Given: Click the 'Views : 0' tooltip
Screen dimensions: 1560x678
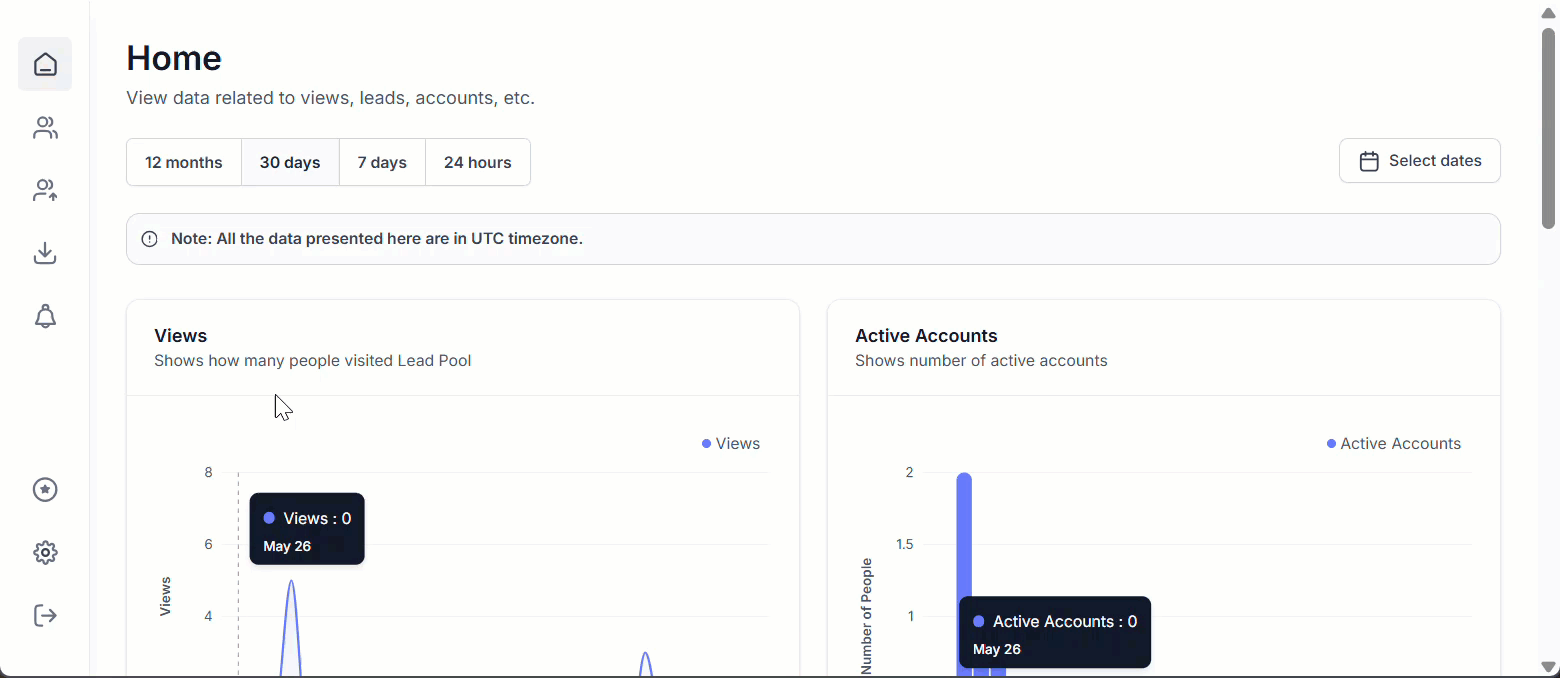Looking at the screenshot, I should click(x=307, y=529).
